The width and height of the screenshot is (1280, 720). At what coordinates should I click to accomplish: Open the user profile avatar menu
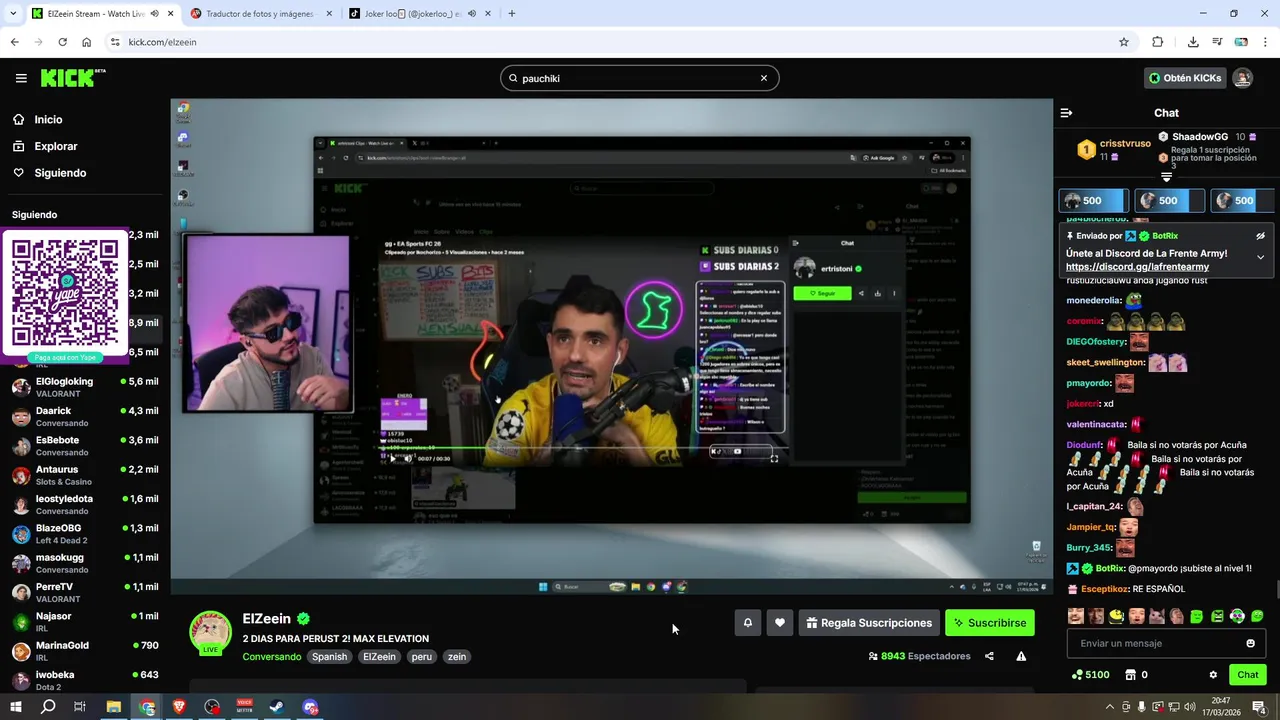pyautogui.click(x=1242, y=78)
